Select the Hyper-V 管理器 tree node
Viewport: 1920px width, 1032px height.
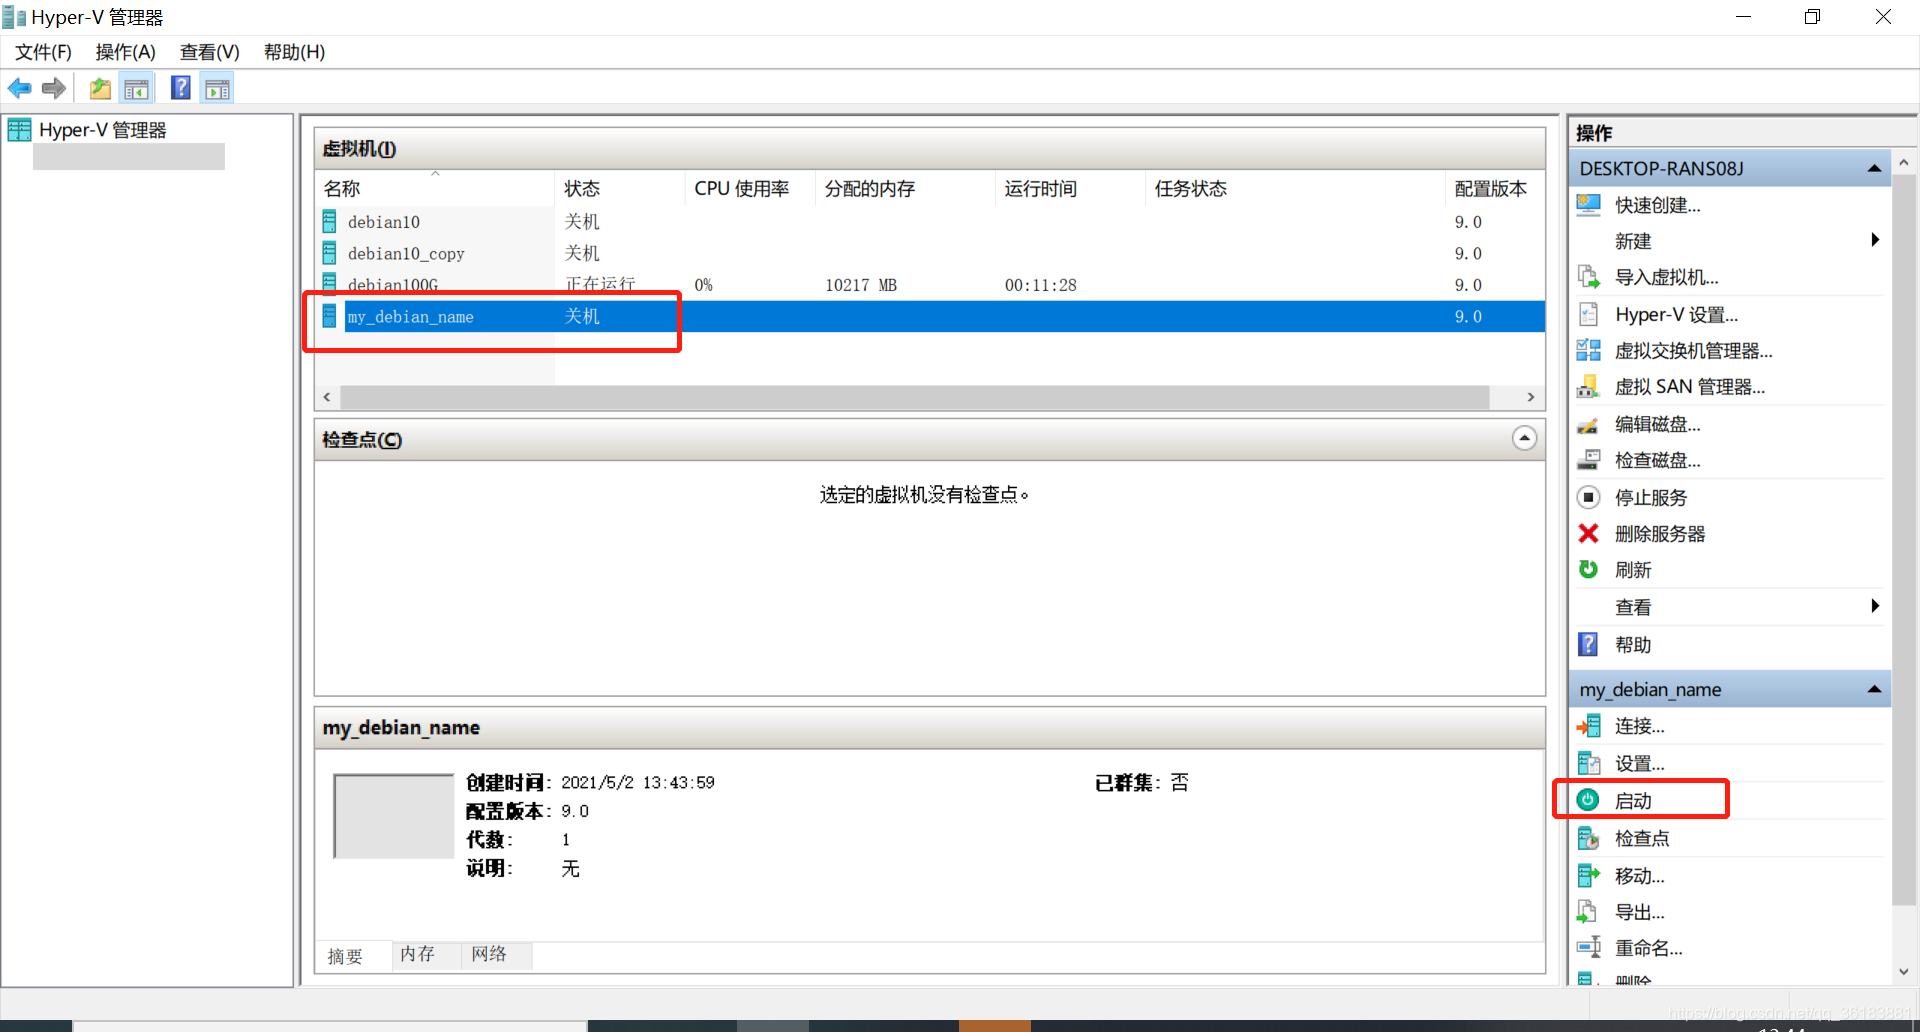coord(102,130)
